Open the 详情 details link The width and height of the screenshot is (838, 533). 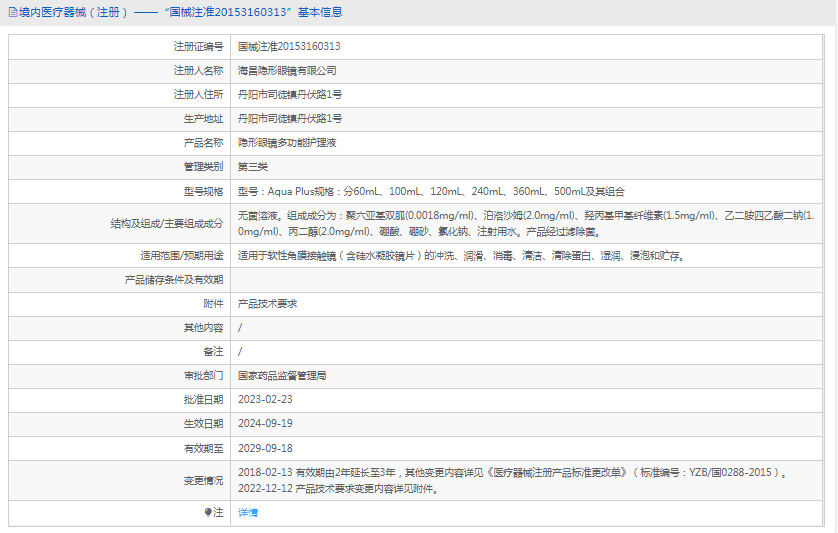[247, 512]
